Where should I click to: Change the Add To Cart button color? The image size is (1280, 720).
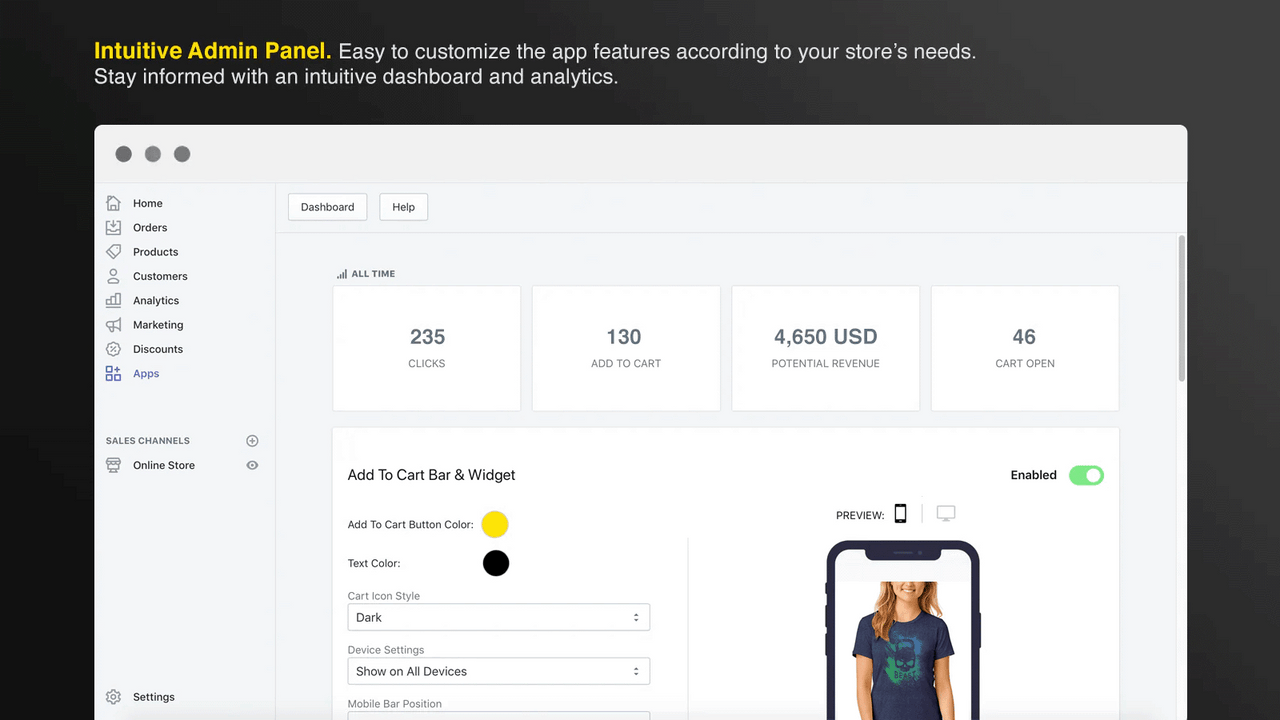[495, 524]
